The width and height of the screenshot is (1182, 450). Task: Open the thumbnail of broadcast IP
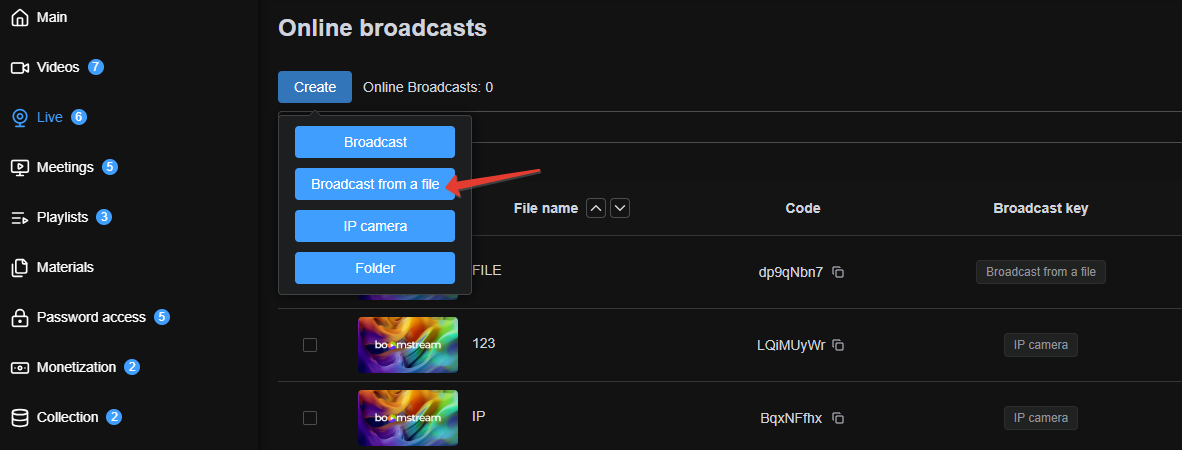point(408,418)
